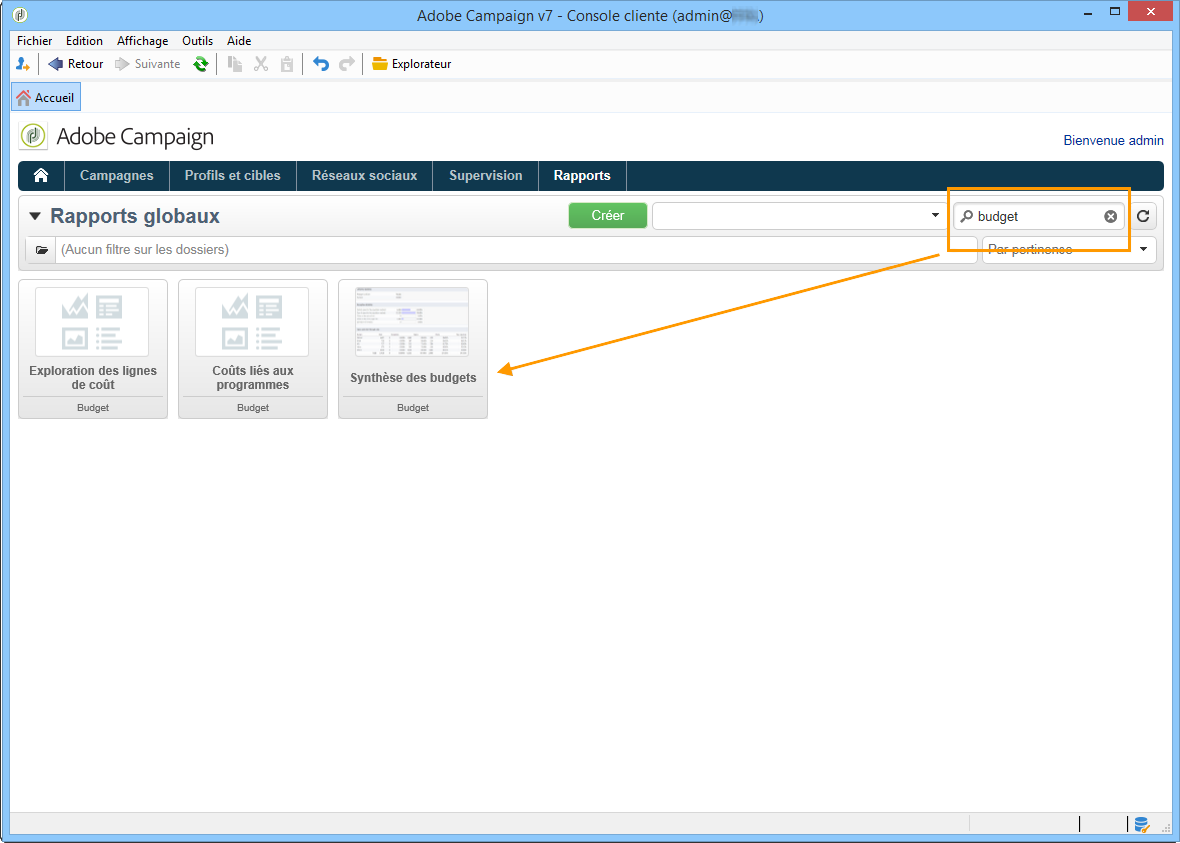
Task: Open the Par pertinence sort dropdown
Action: click(x=1069, y=249)
